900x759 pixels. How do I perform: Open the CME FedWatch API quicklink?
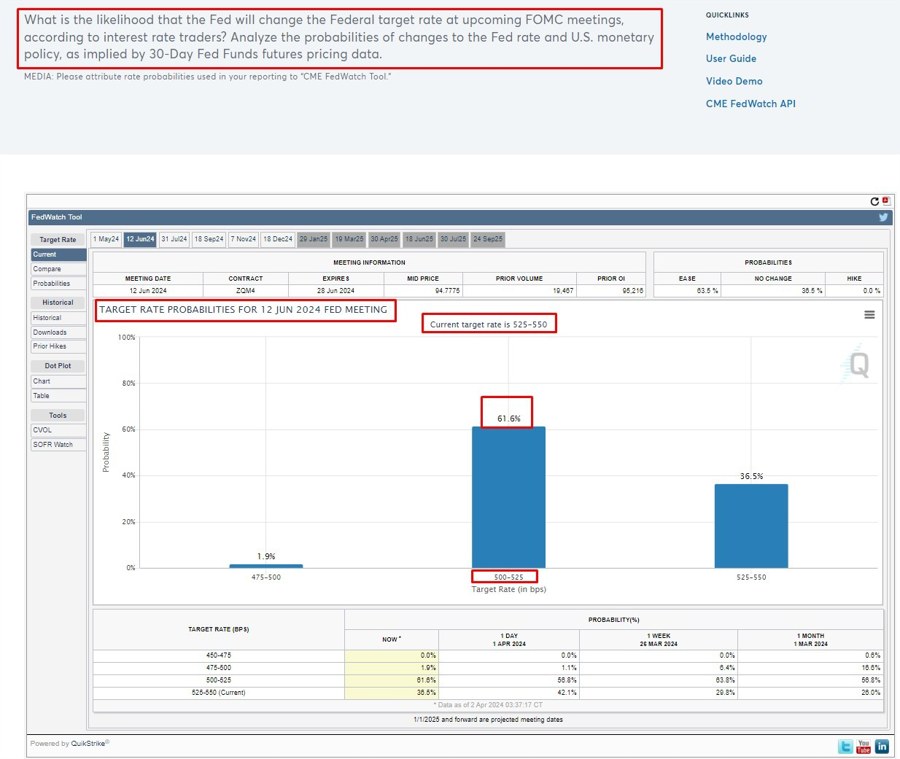click(x=751, y=103)
